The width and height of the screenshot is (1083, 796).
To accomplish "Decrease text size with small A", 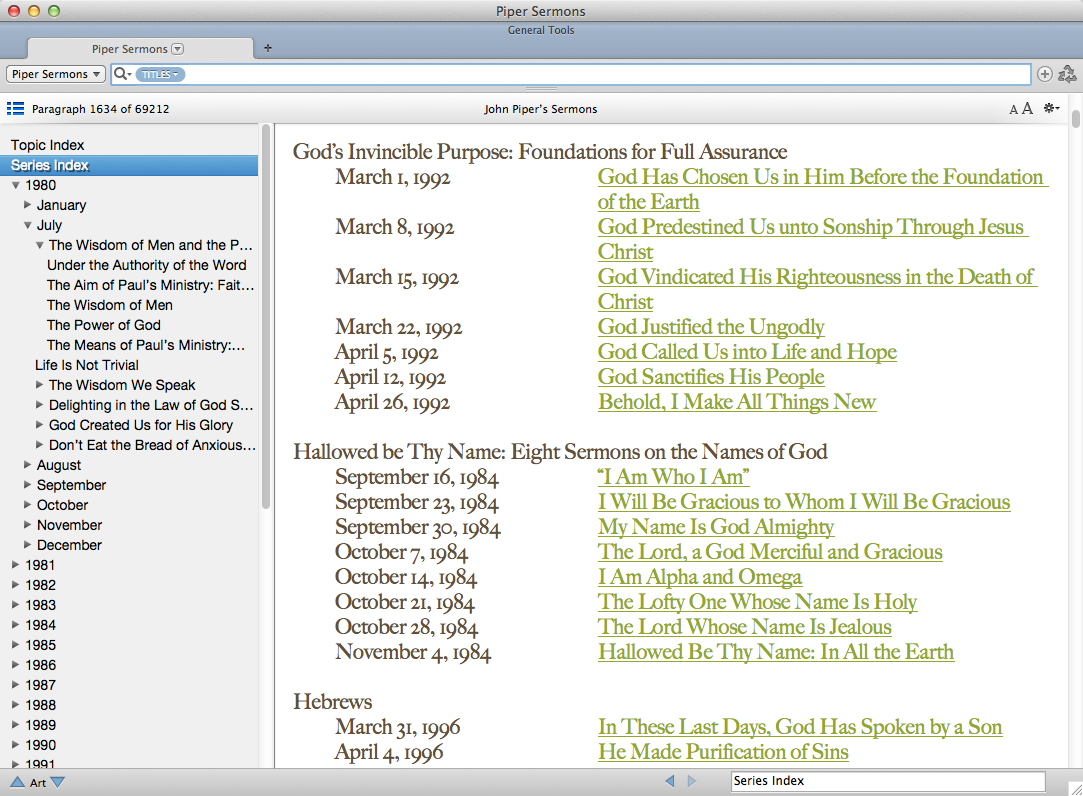I will point(1013,109).
